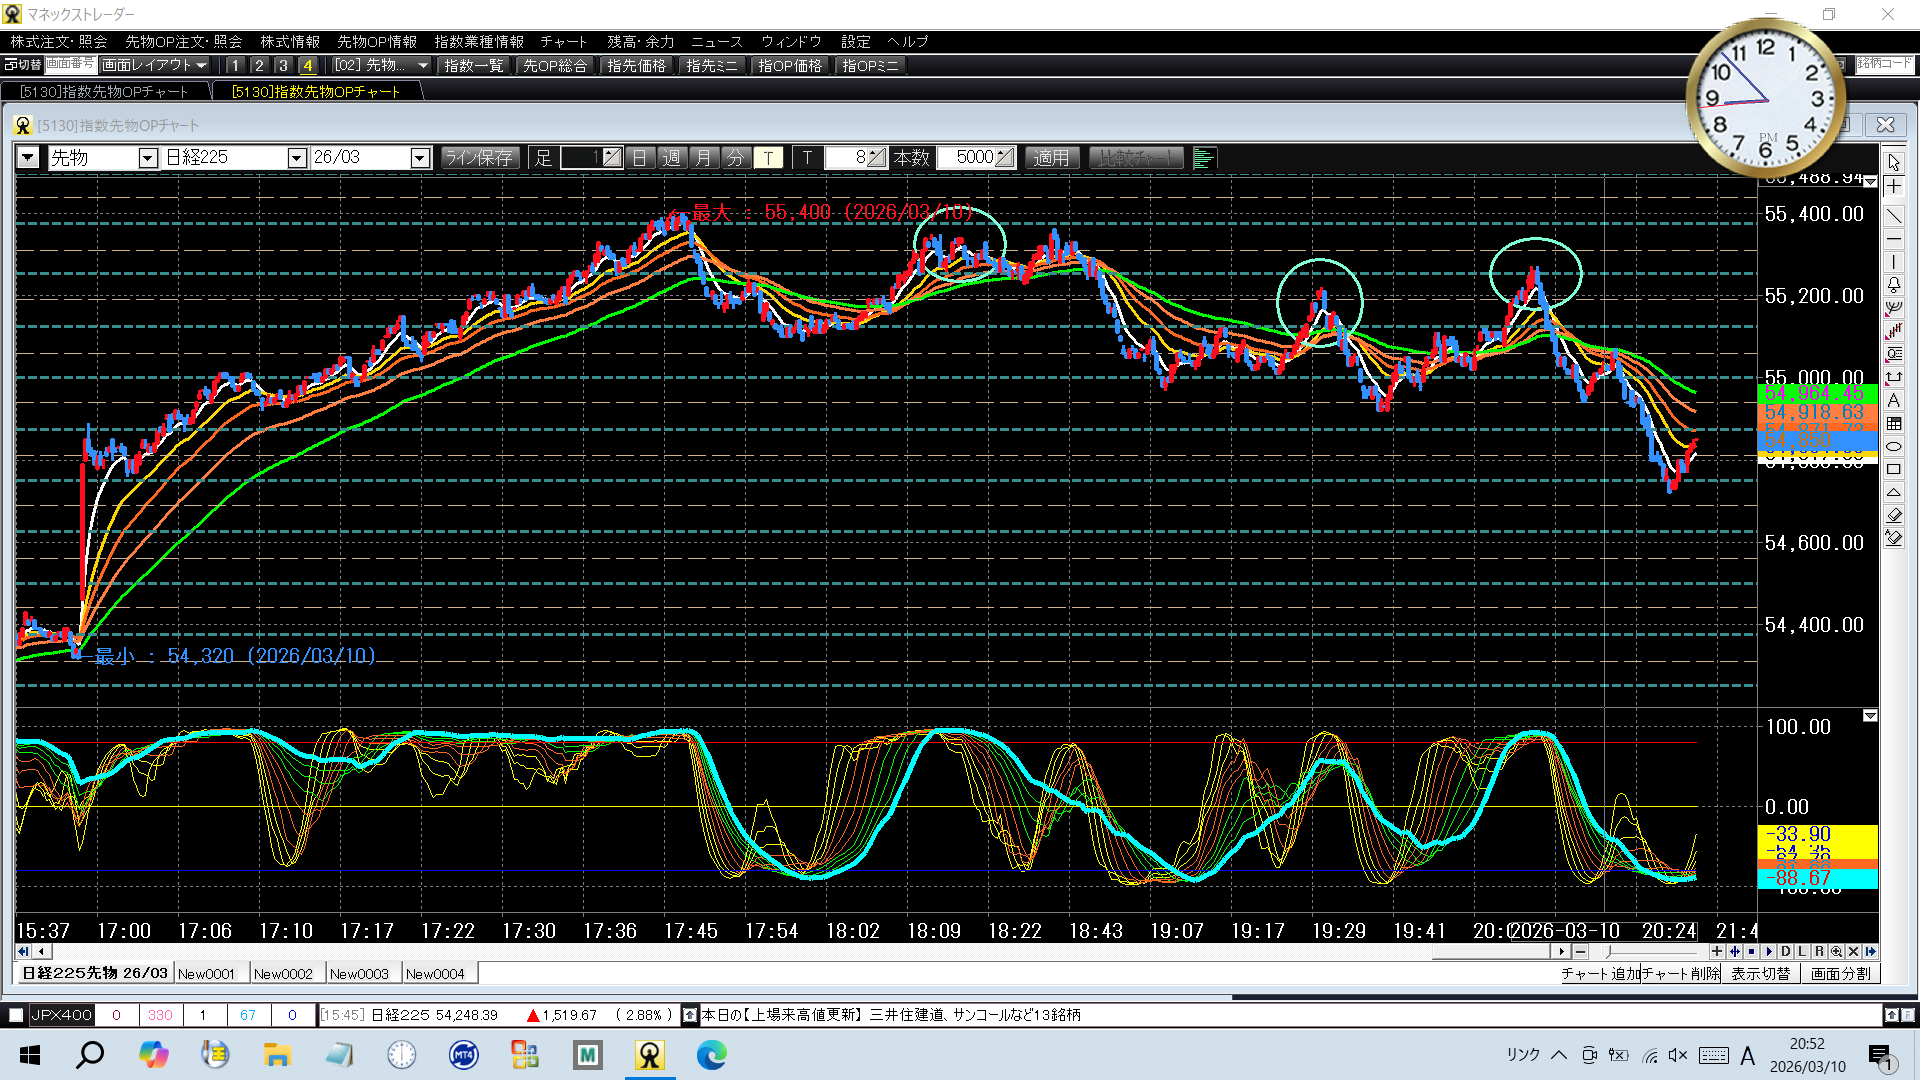The width and height of the screenshot is (1920, 1080).
Task: Switch to New0002 chart tab
Action: 283,974
